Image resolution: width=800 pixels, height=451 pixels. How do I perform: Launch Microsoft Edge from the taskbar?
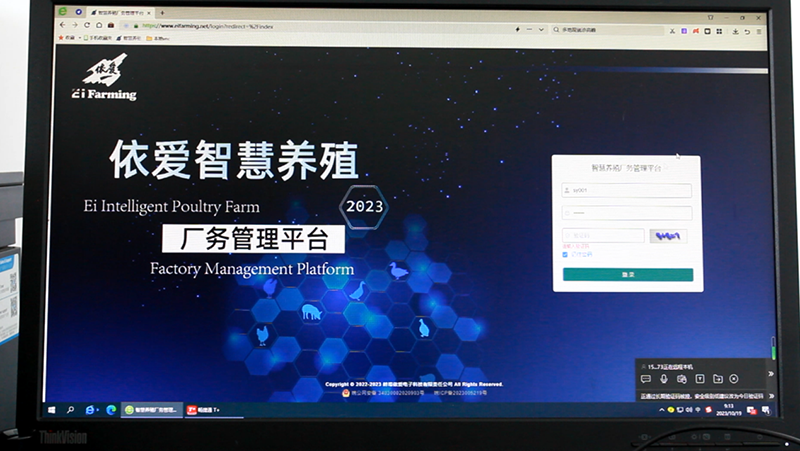pos(111,410)
